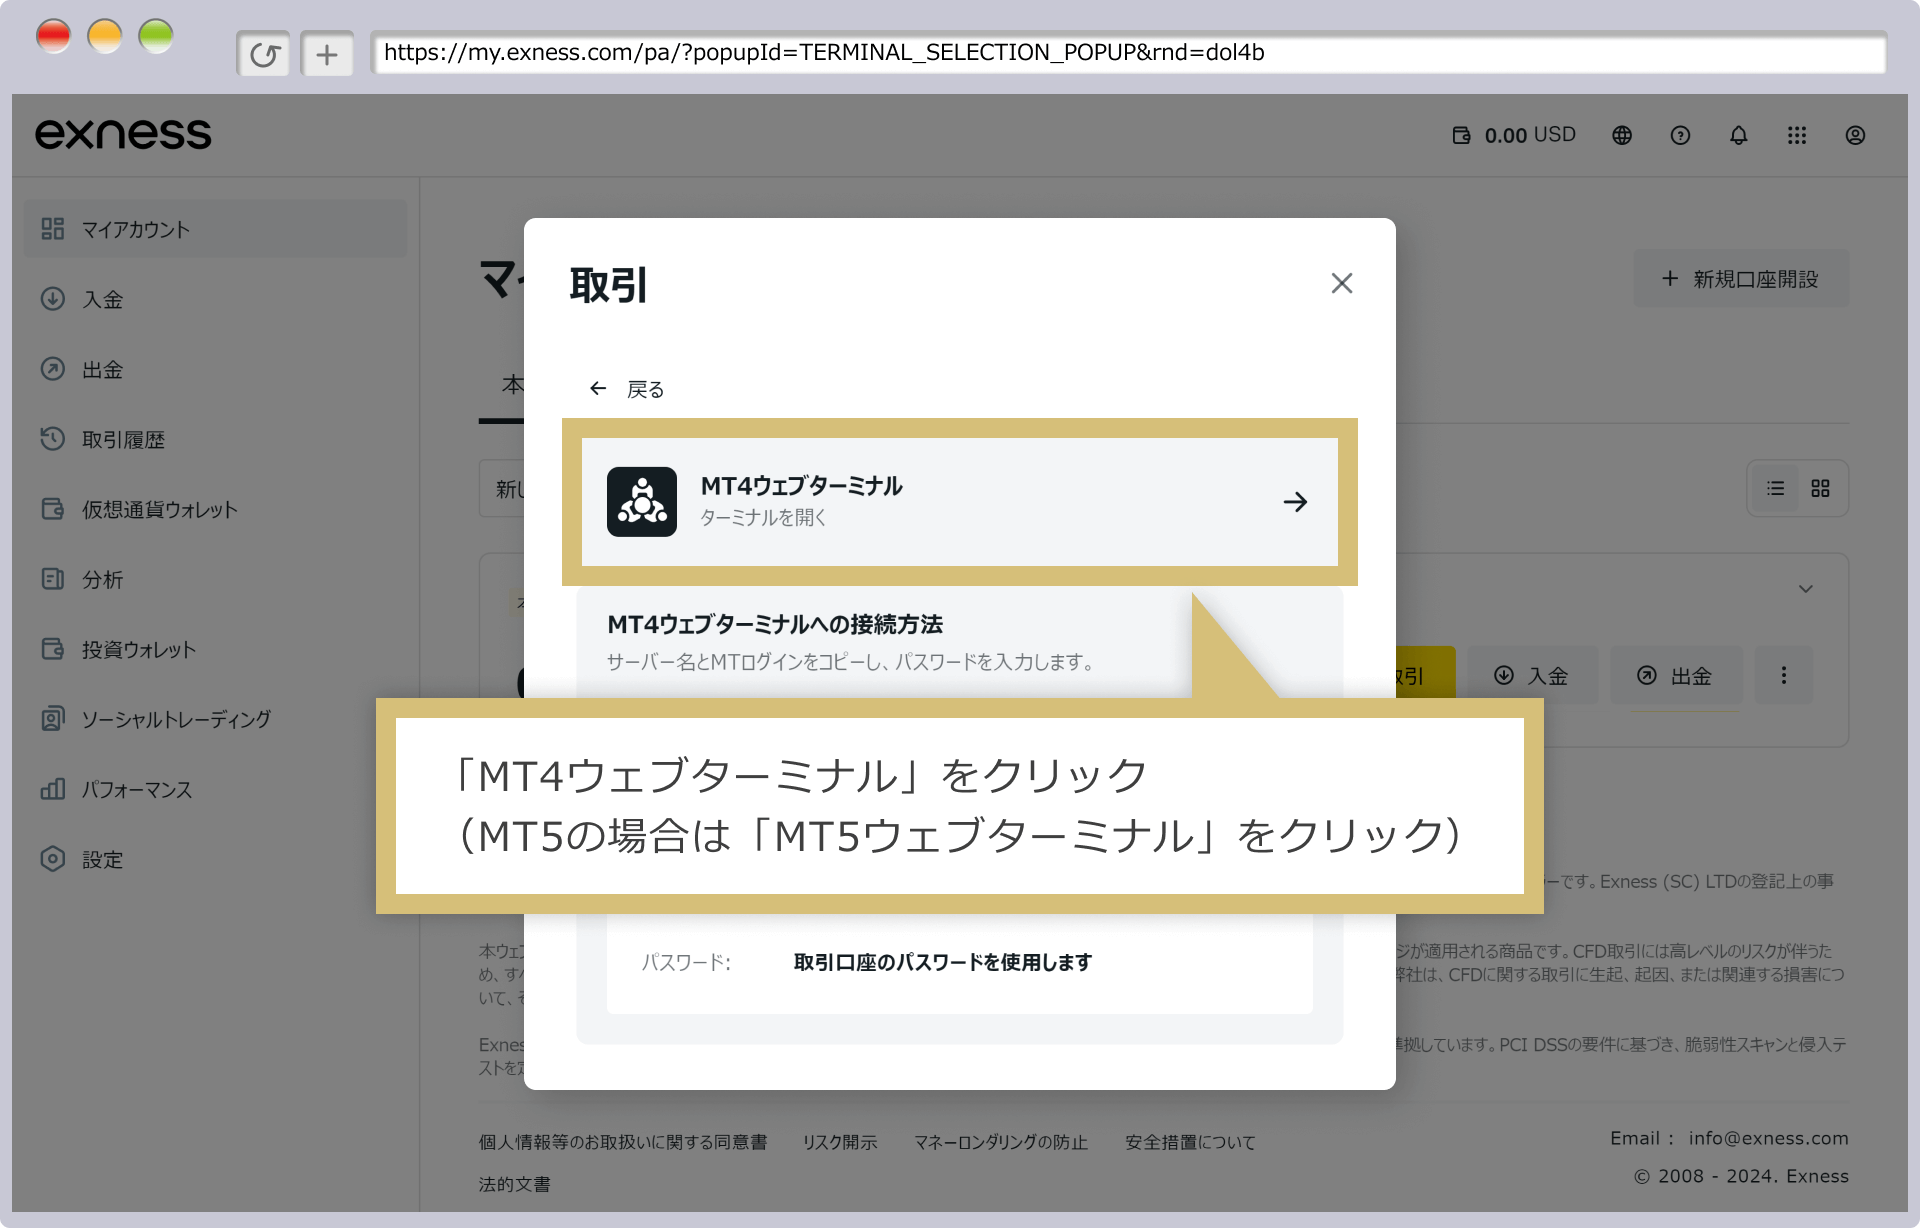Click the 入金 download-circle sidebar icon
Image resolution: width=1920 pixels, height=1228 pixels.
[x=53, y=299]
